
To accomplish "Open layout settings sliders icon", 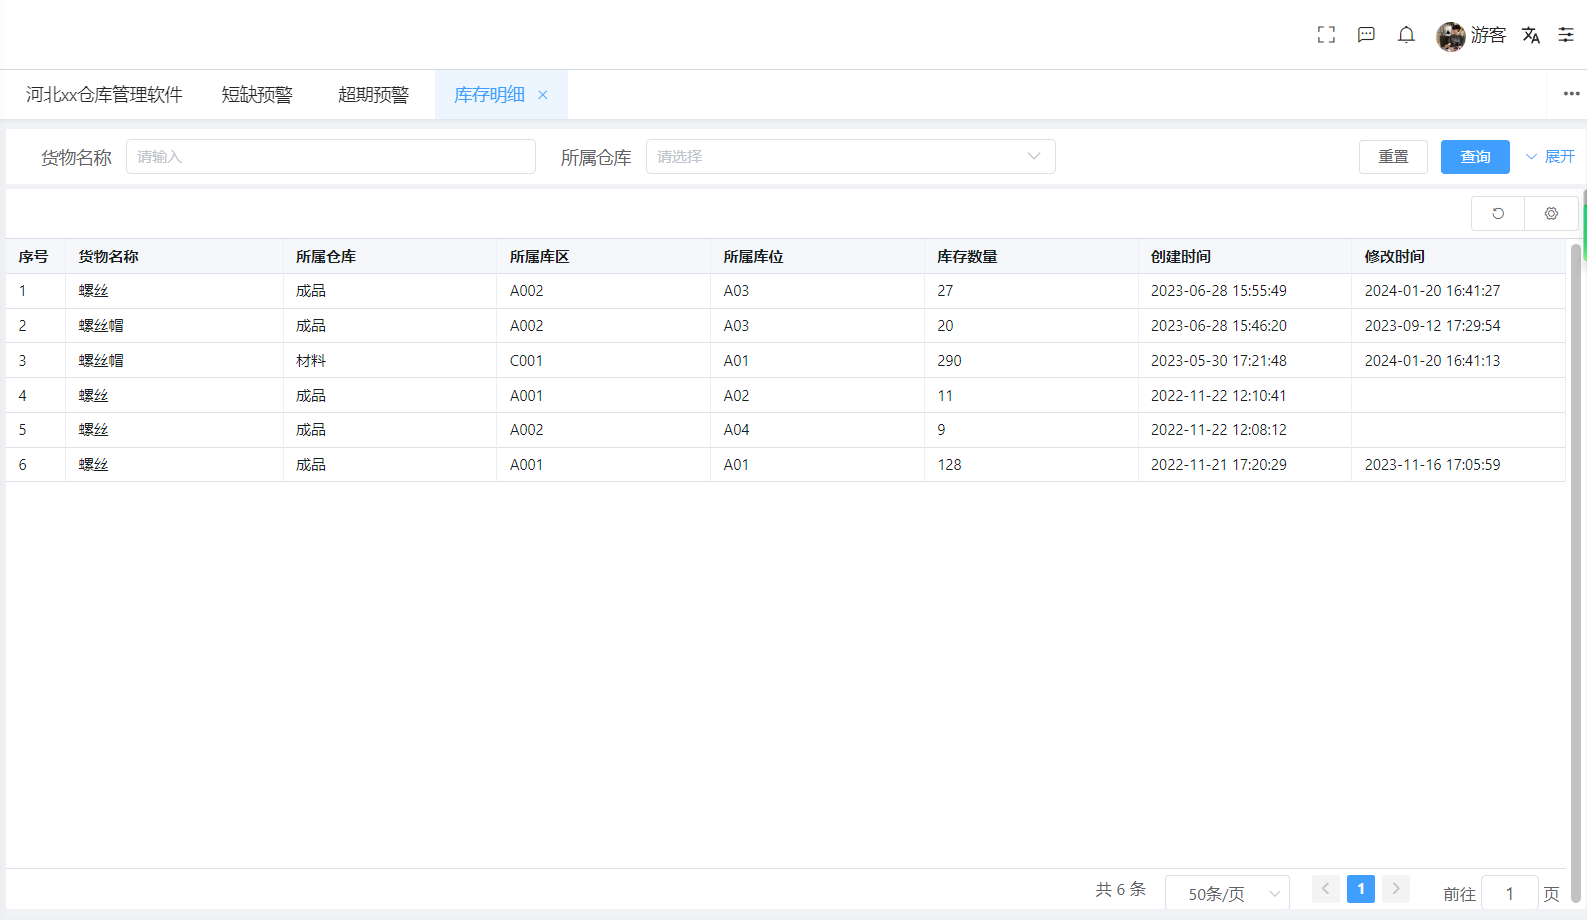I will tap(1566, 35).
